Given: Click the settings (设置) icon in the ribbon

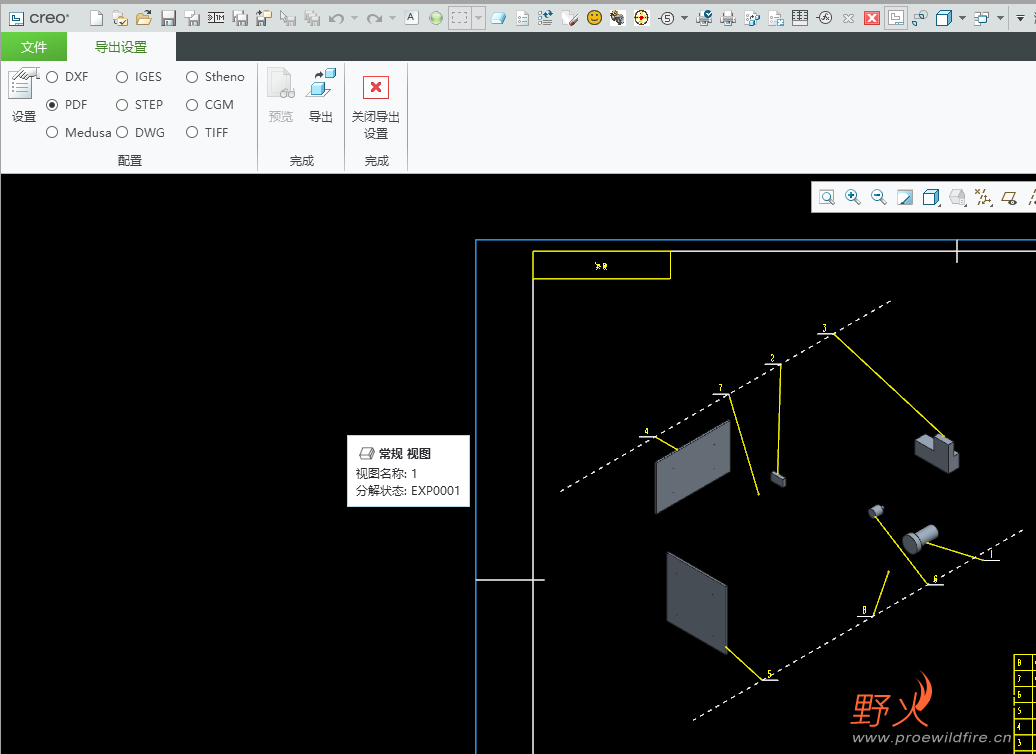Looking at the screenshot, I should pyautogui.click(x=23, y=96).
